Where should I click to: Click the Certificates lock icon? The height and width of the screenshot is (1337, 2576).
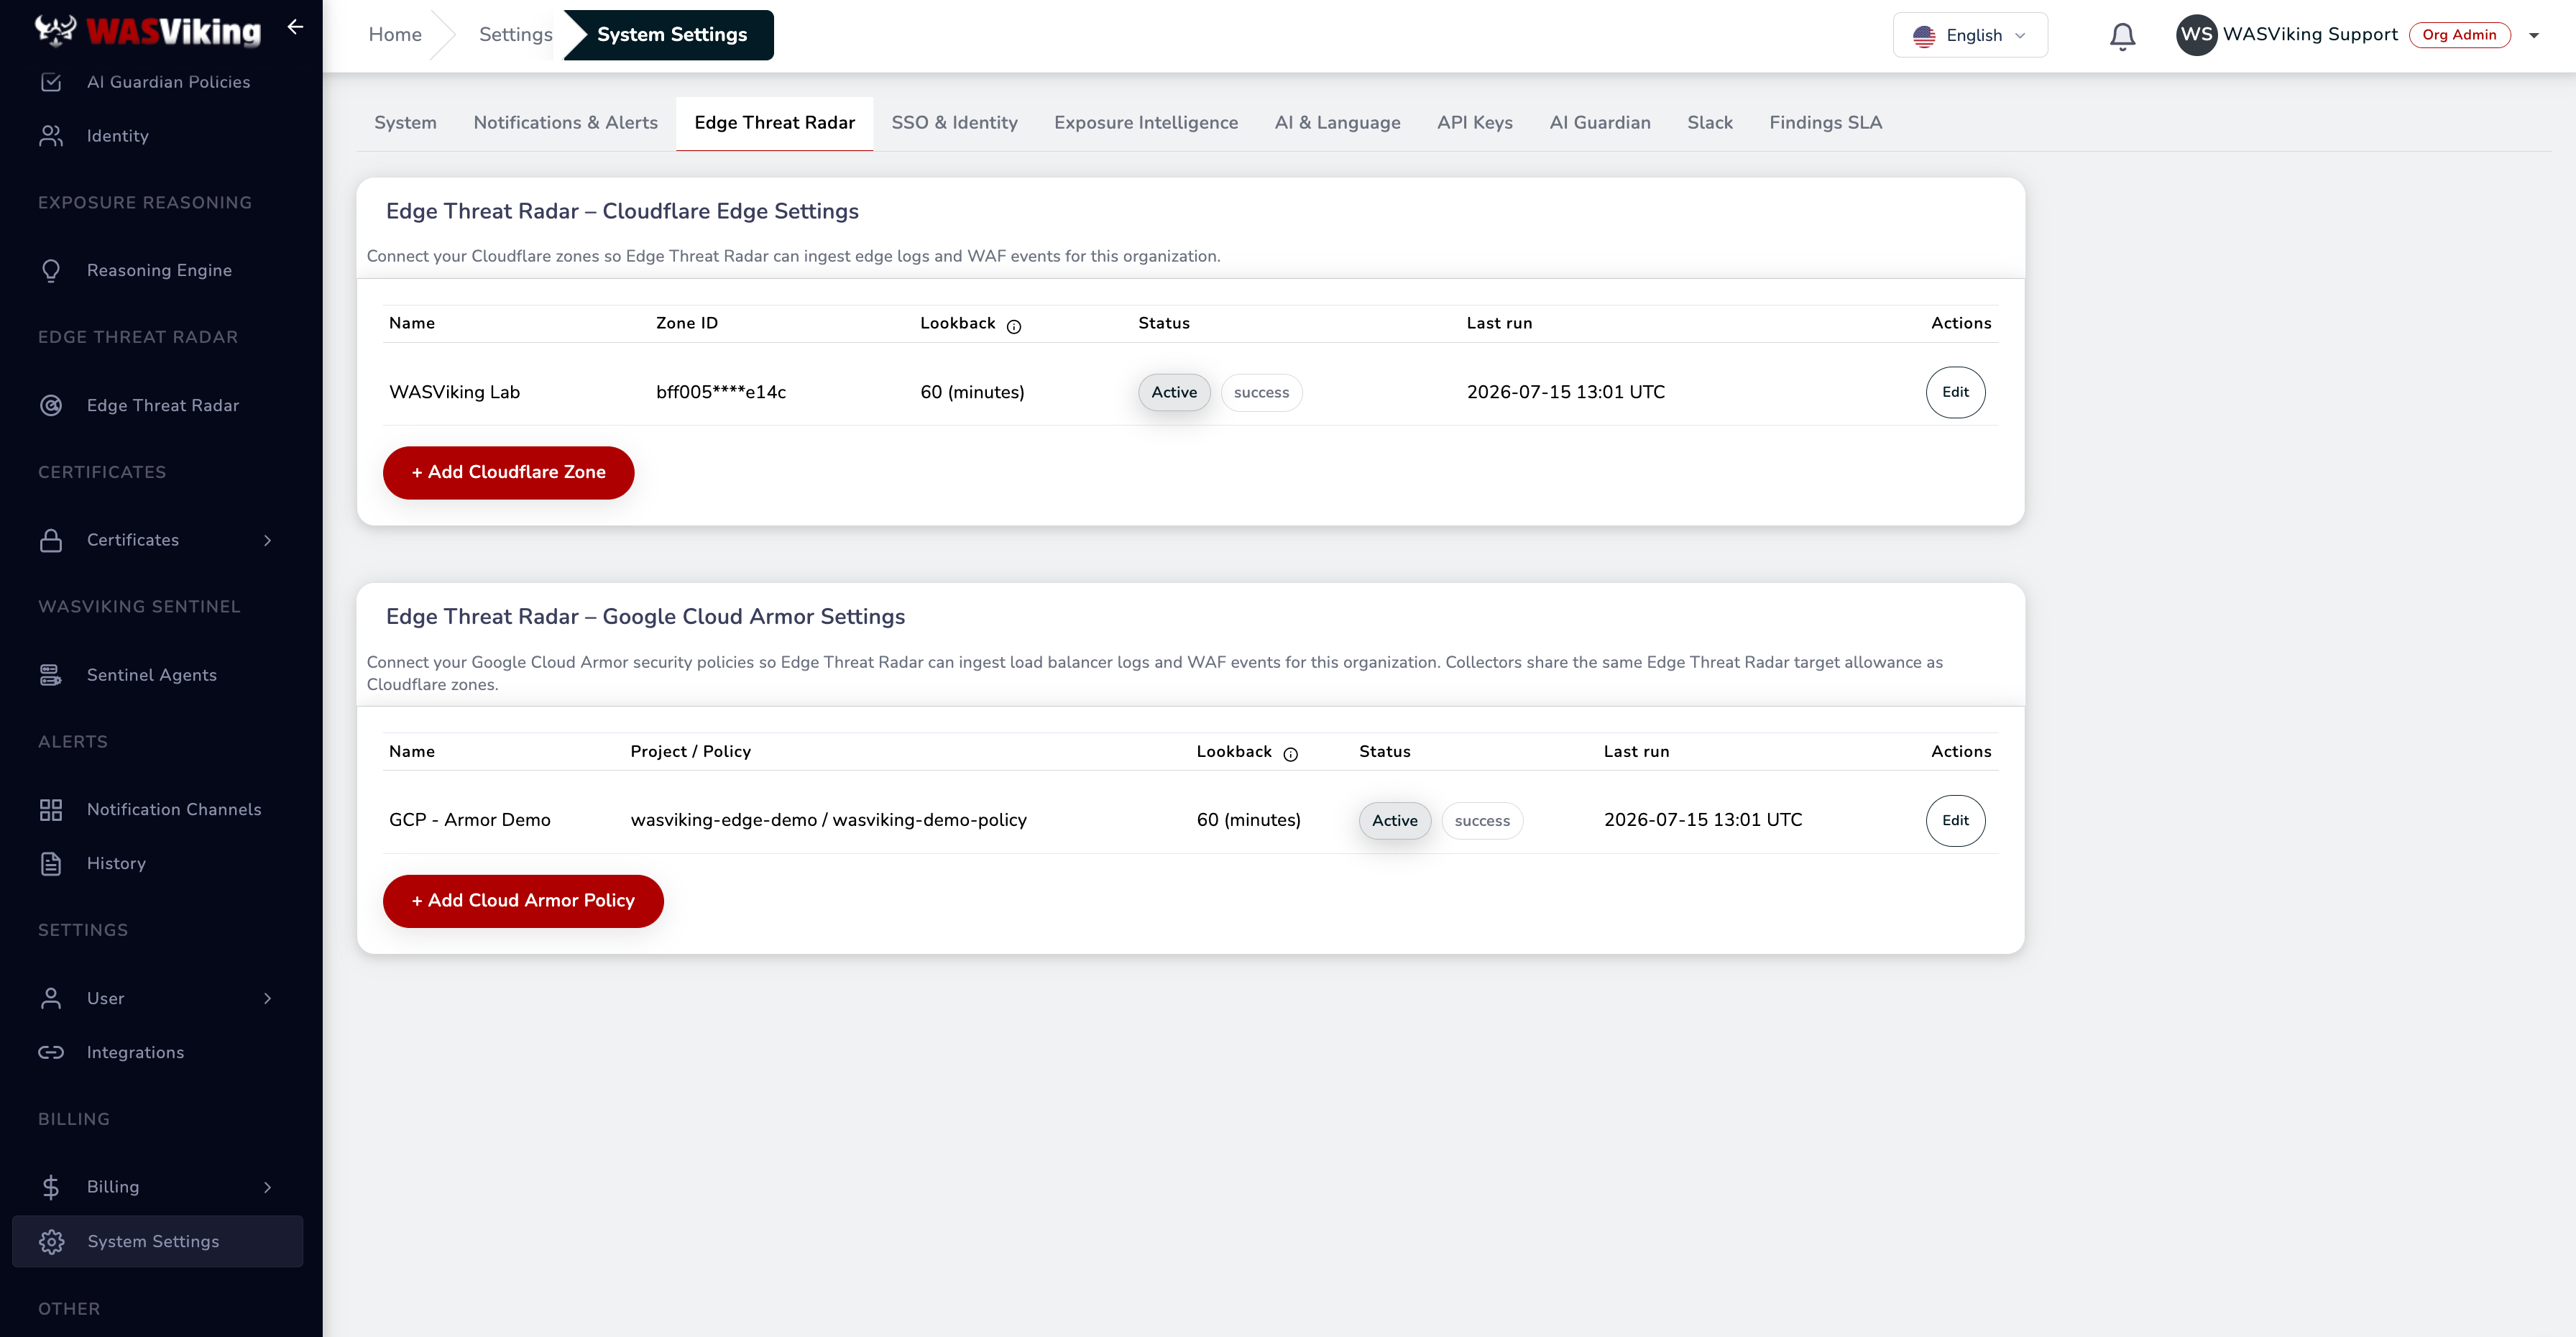click(51, 540)
